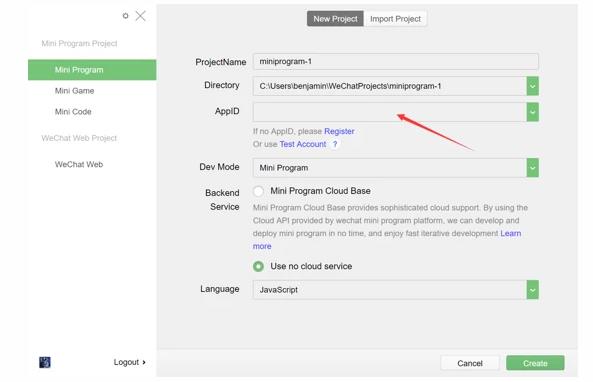Click the help question mark icon
Image resolution: width=593 pixels, height=382 pixels.
pos(335,144)
